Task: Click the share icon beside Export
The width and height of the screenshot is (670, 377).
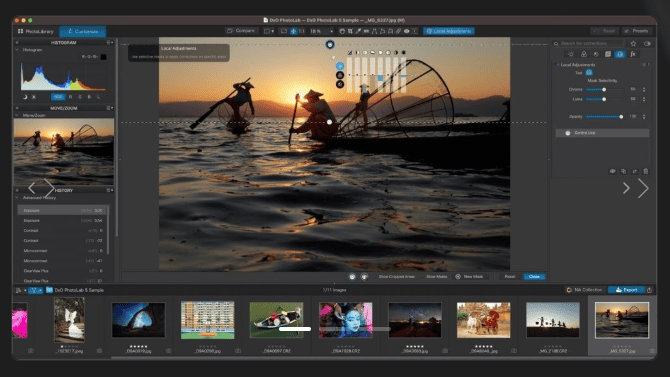Action: 649,290
